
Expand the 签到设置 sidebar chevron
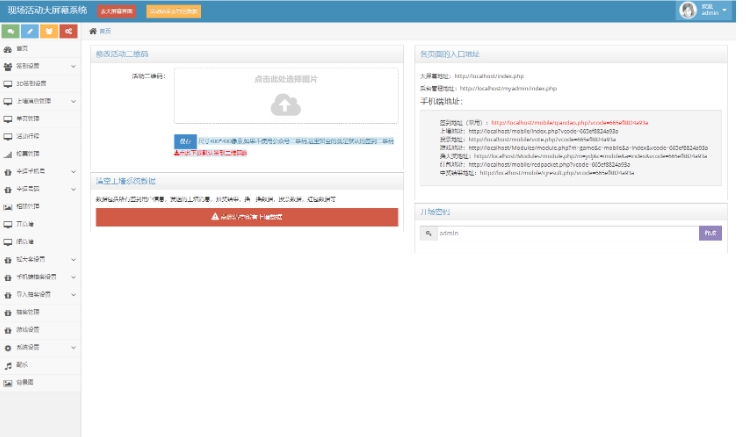click(73, 67)
